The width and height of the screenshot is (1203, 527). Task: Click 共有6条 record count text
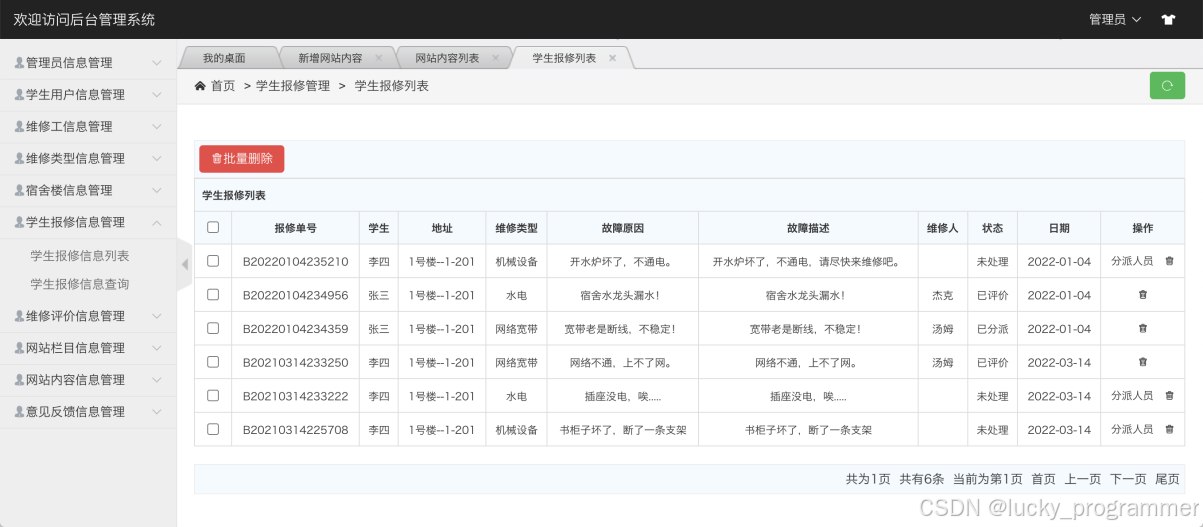coord(921,479)
